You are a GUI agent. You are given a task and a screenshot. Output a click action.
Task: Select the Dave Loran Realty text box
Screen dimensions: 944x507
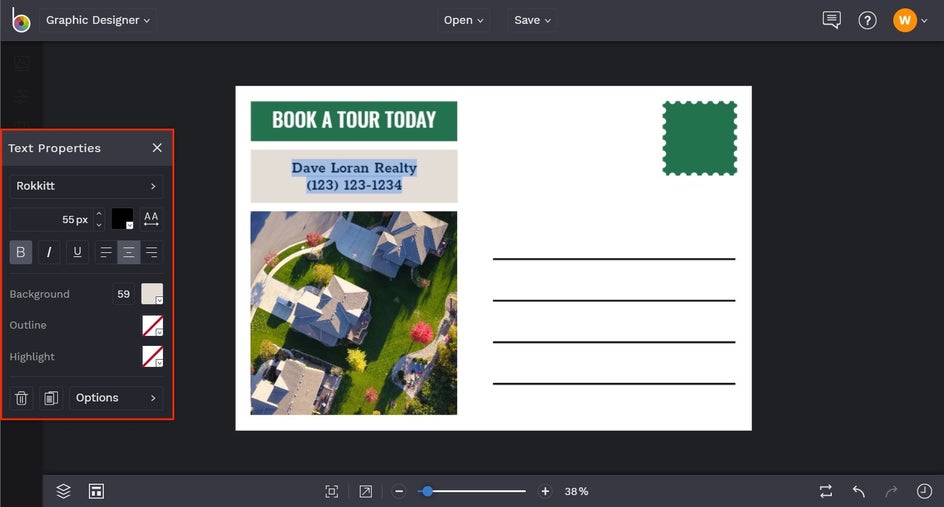[354, 176]
